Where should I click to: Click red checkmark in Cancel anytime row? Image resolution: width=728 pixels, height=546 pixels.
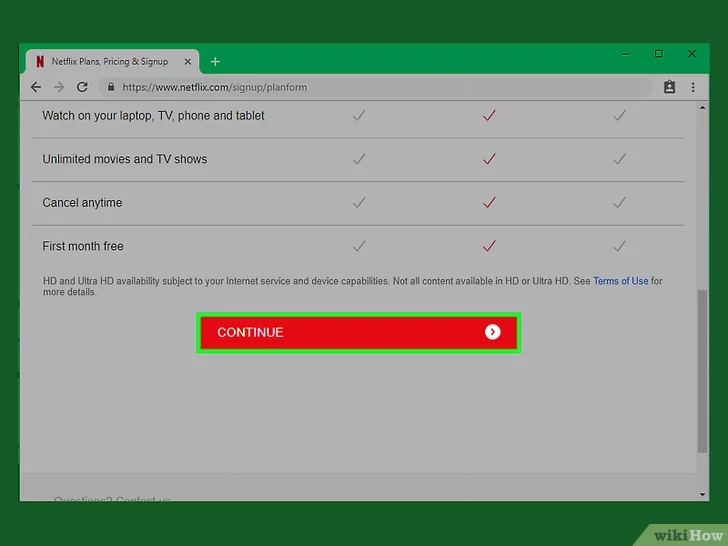point(489,202)
